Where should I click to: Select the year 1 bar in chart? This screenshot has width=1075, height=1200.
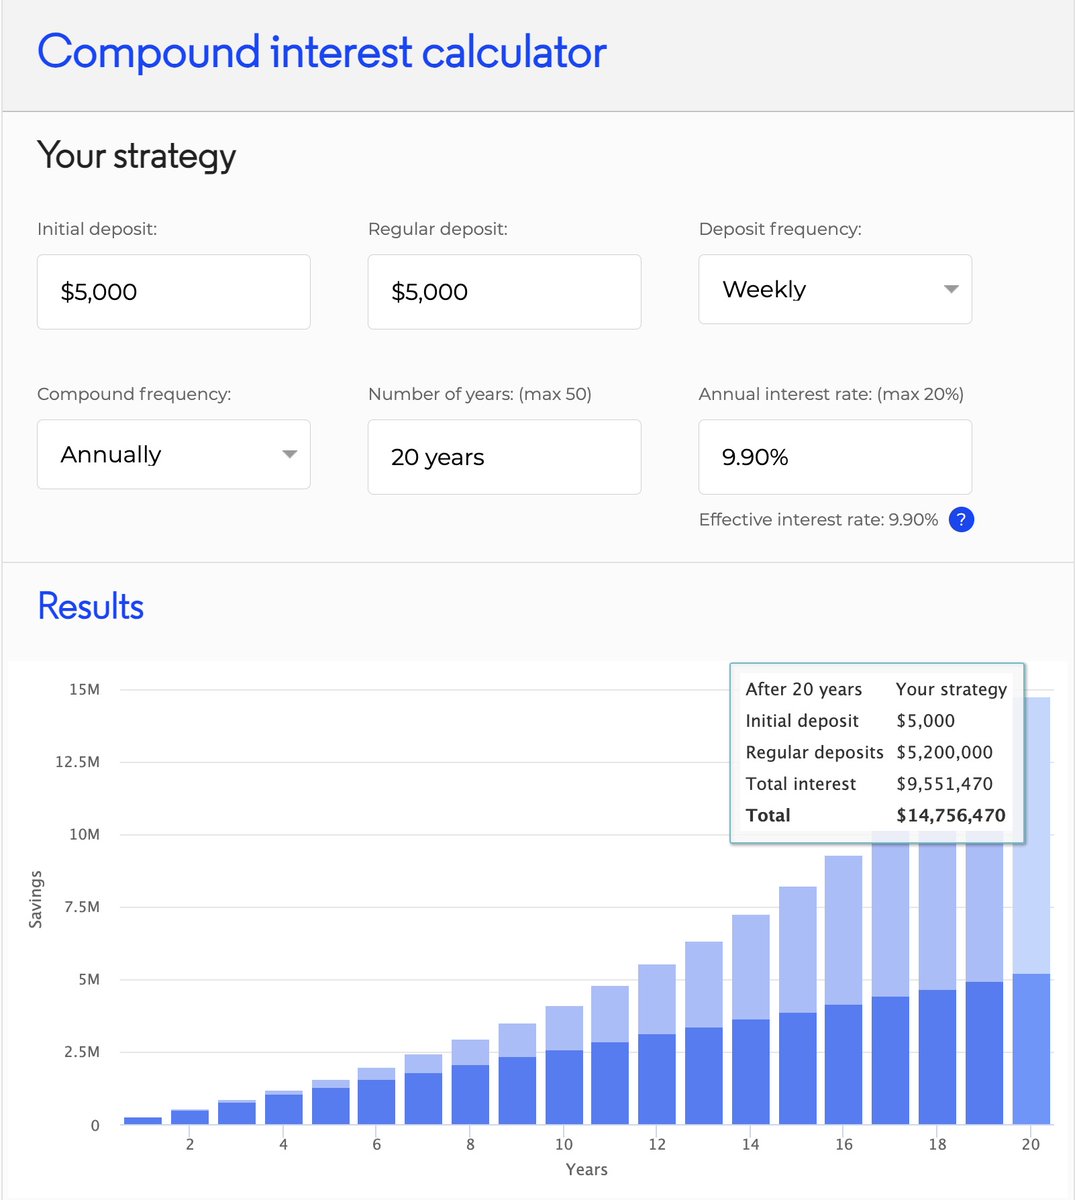[x=143, y=1120]
